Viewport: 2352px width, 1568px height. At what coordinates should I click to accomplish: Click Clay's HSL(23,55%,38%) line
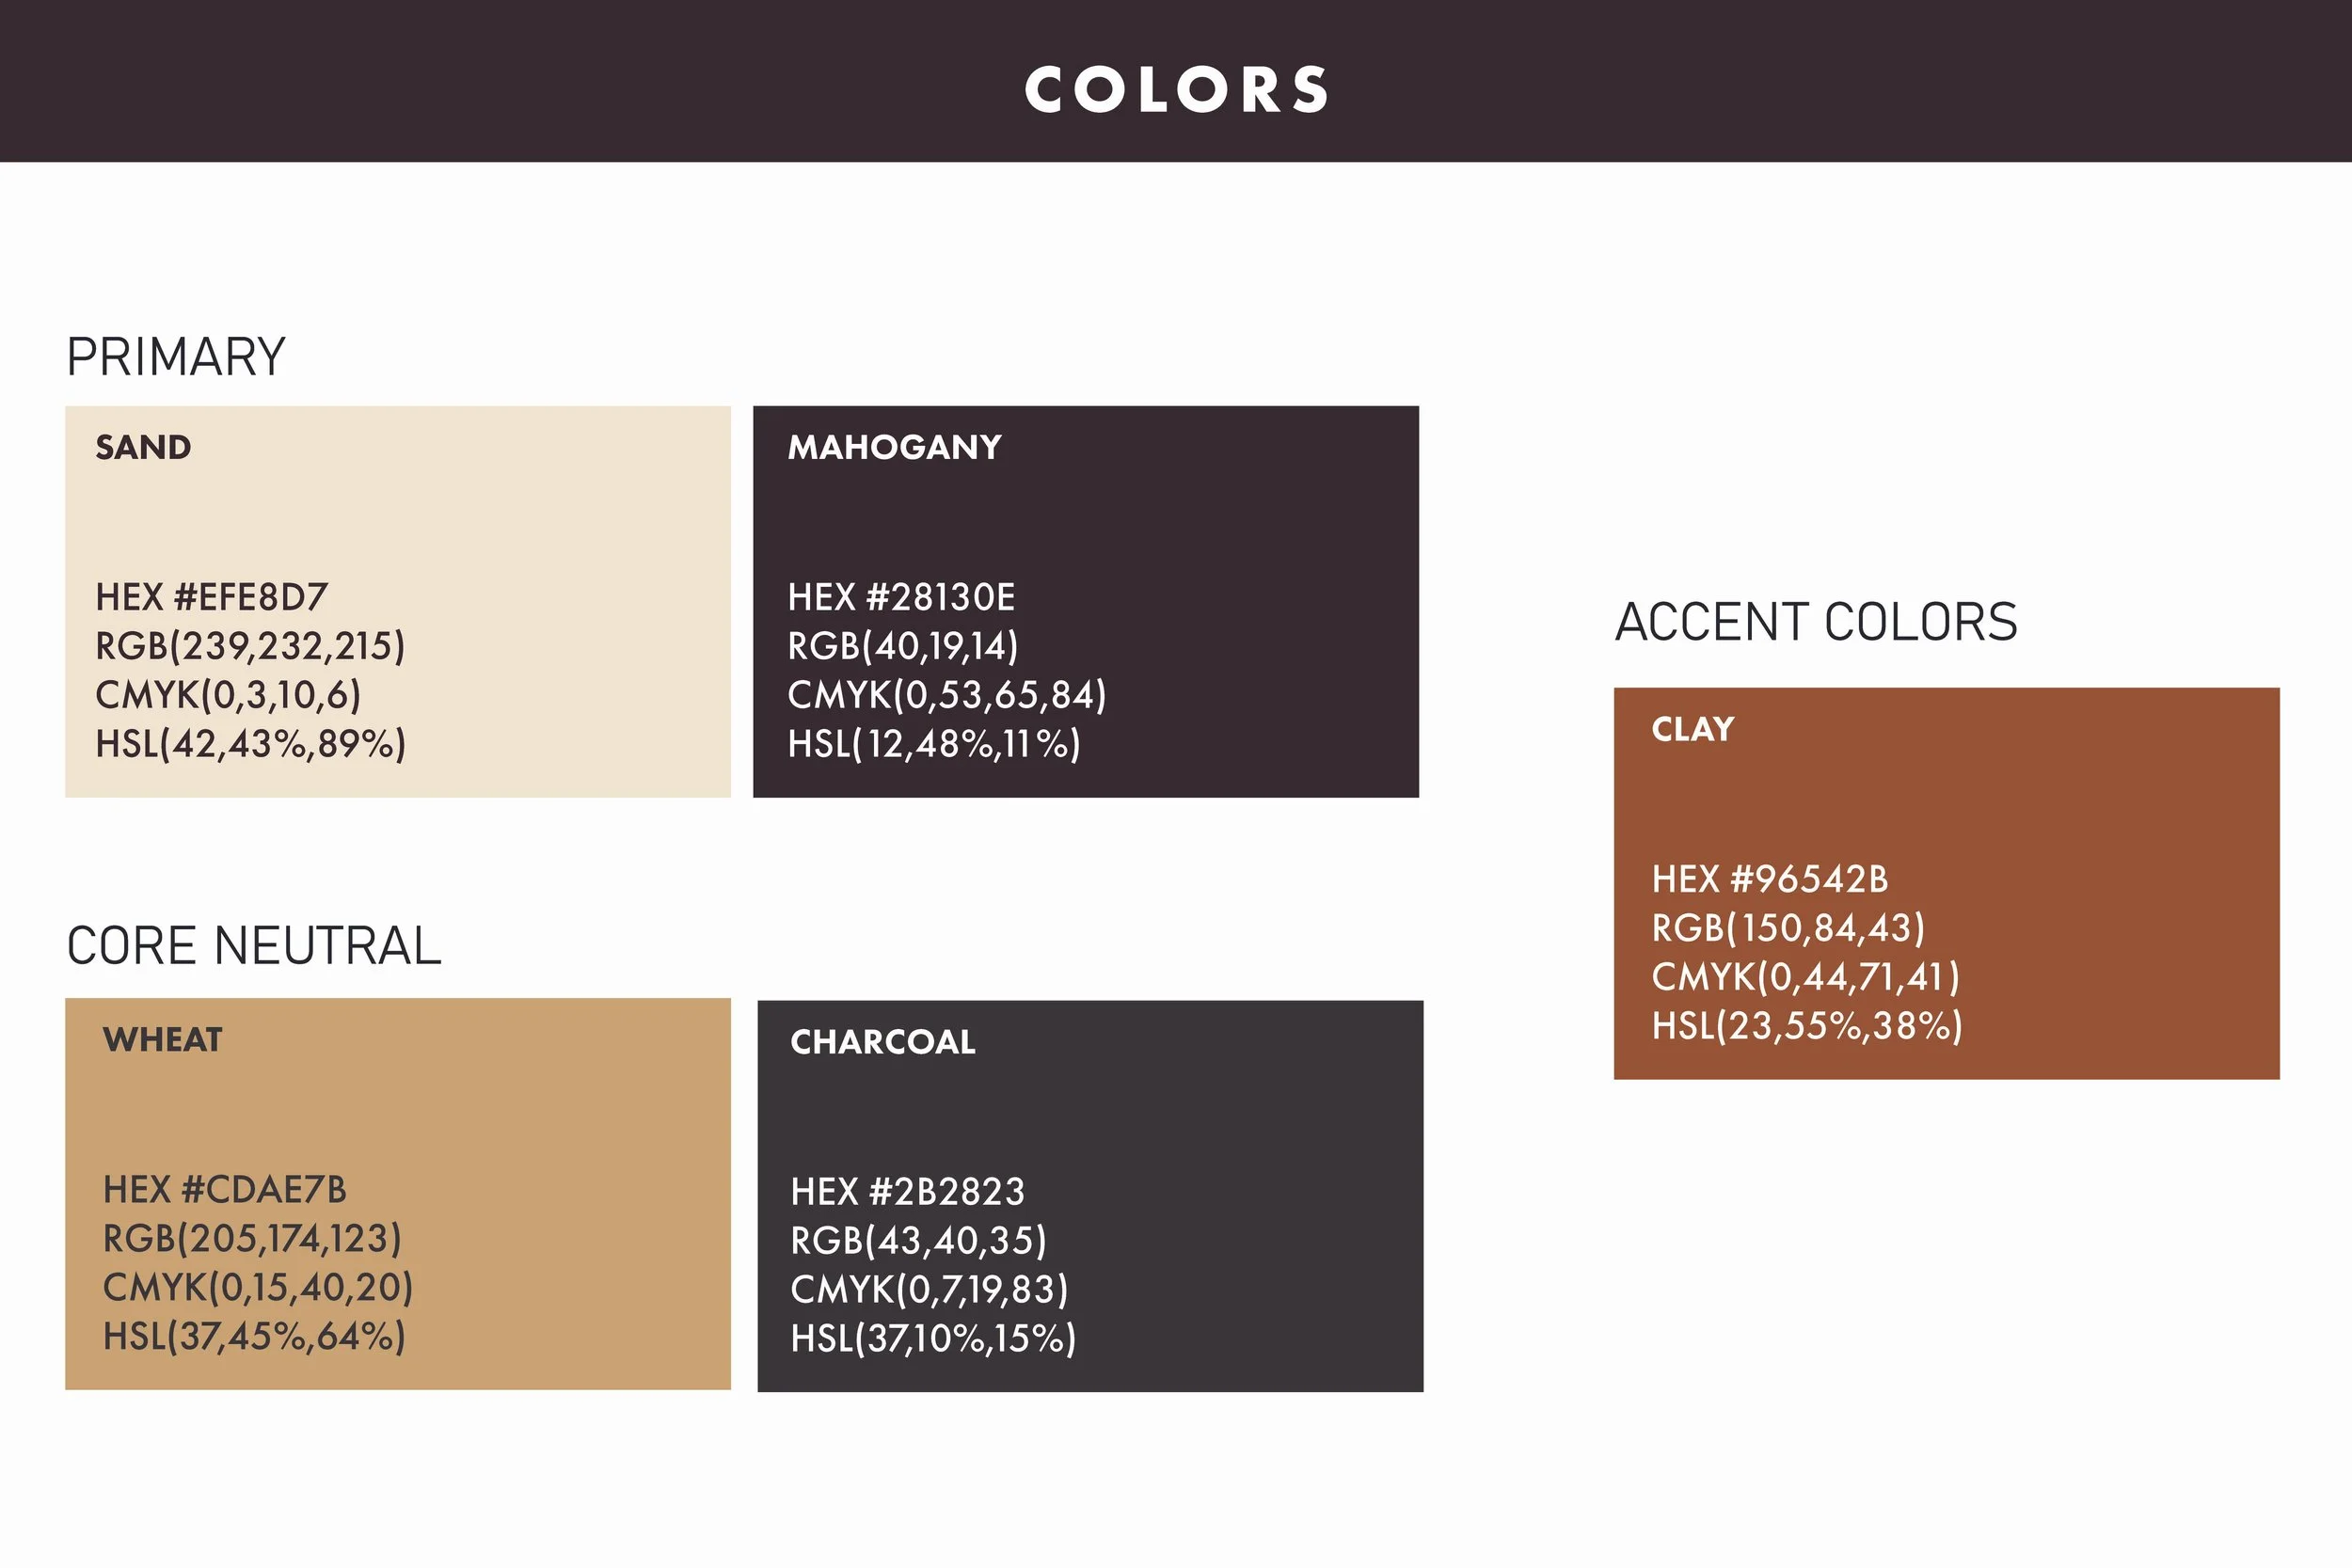coord(1806,1026)
